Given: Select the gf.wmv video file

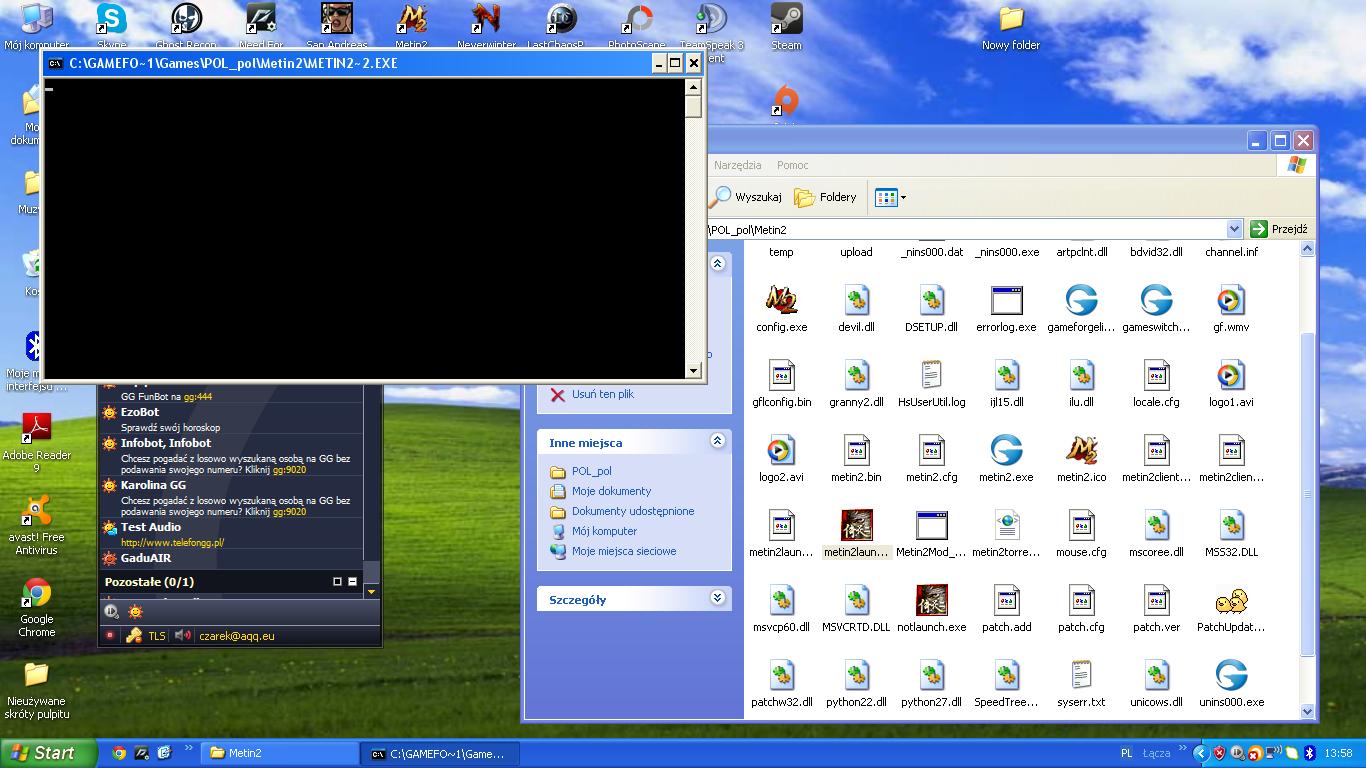Looking at the screenshot, I should [x=1231, y=308].
